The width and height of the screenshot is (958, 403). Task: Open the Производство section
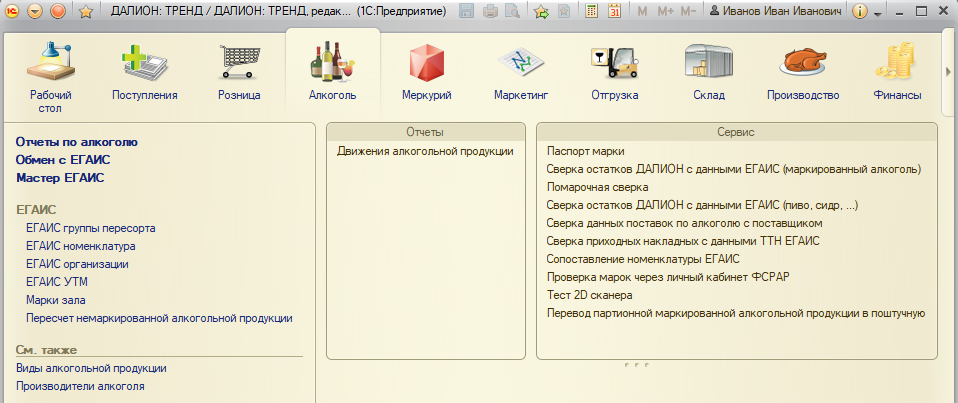pos(803,70)
